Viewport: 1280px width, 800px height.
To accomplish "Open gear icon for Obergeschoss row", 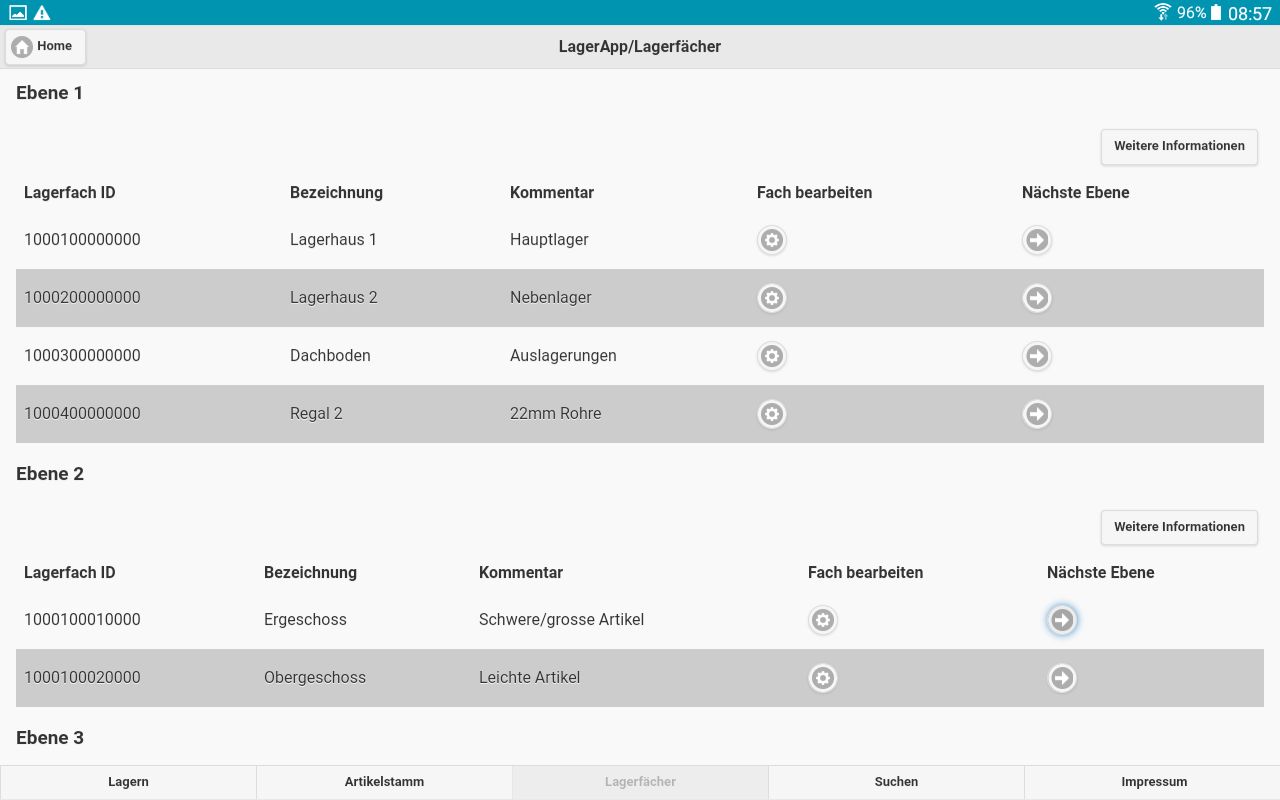I will click(822, 678).
